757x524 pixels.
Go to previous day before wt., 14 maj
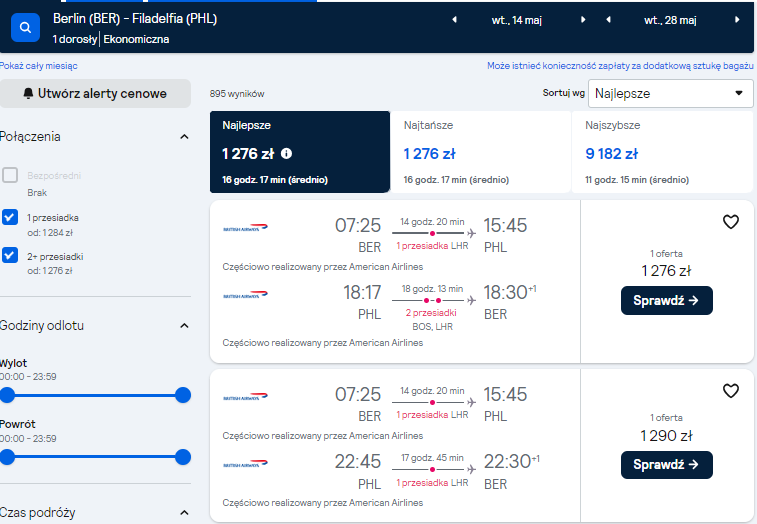tap(454, 20)
